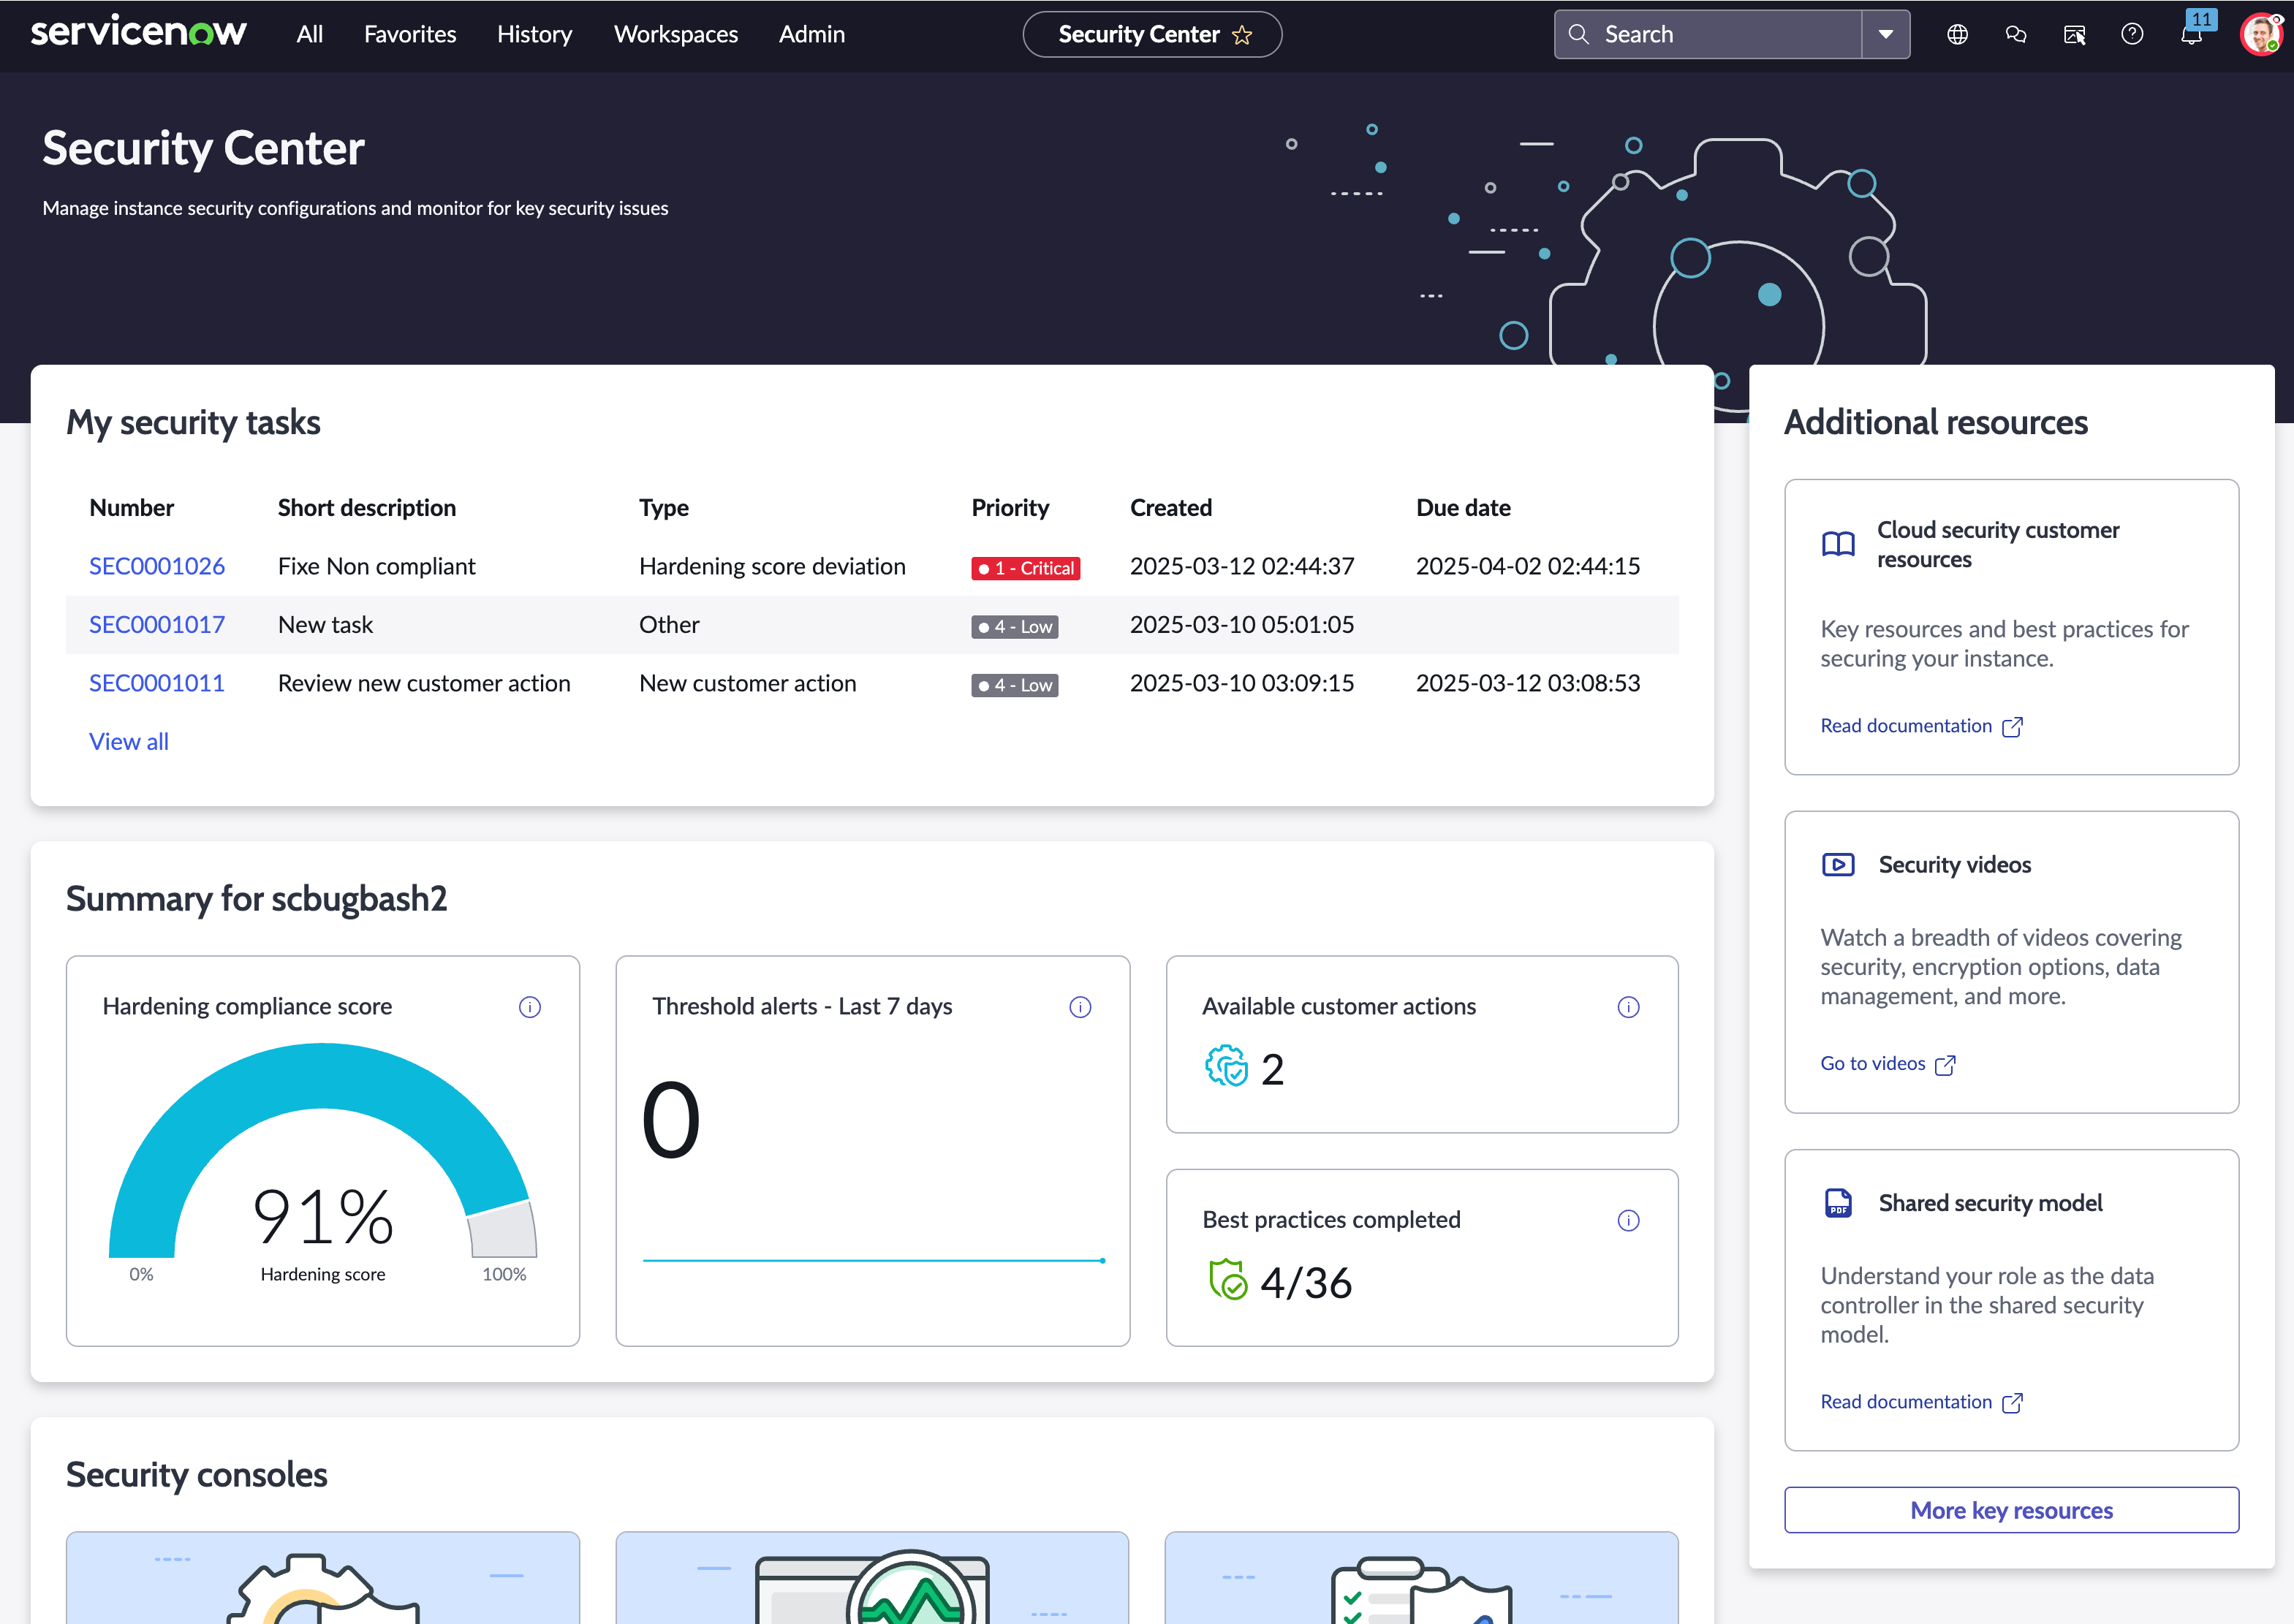Viewport: 2294px width, 1624px height.
Task: Show info for Threshold alerts
Action: (x=1080, y=1007)
